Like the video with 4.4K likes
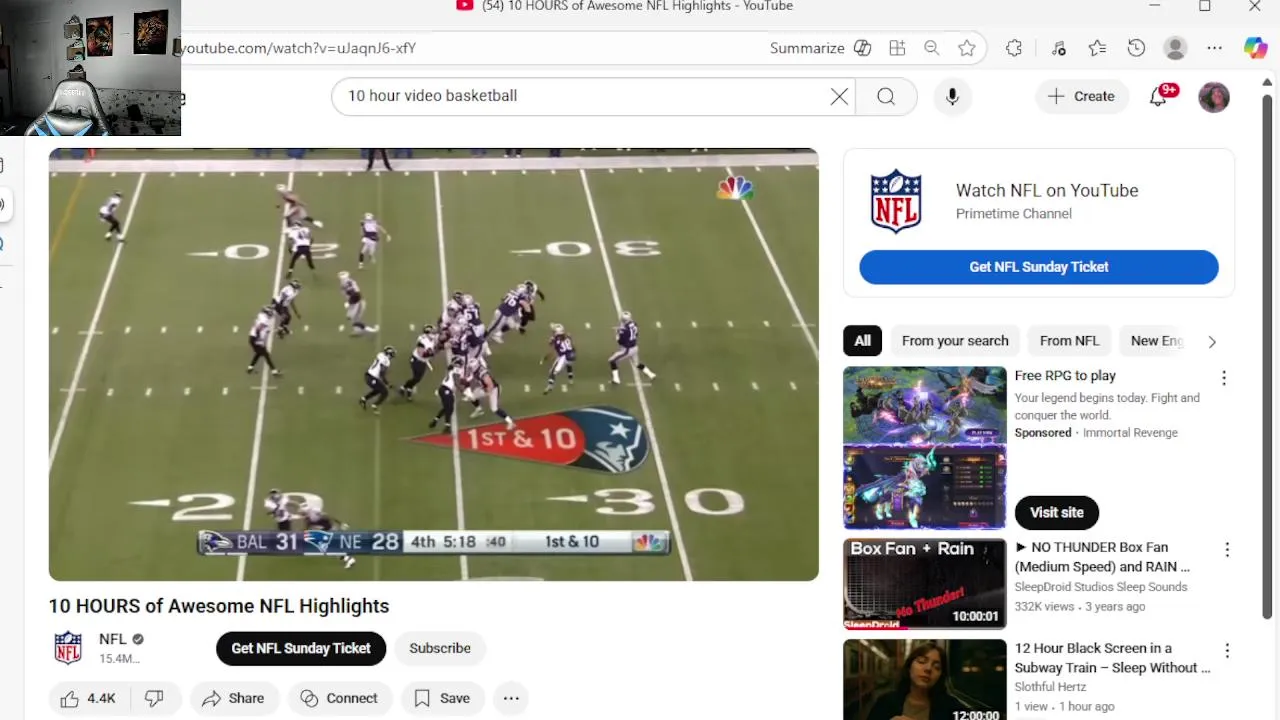 click(88, 699)
